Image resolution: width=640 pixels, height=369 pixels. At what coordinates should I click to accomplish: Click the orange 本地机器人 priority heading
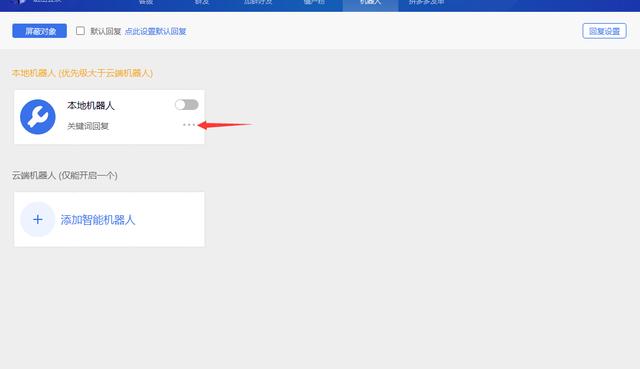(x=82, y=73)
